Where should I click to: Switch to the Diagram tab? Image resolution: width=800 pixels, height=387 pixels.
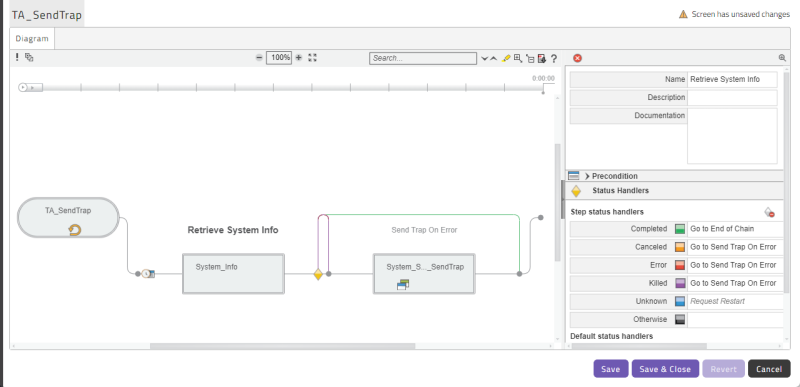[32, 38]
